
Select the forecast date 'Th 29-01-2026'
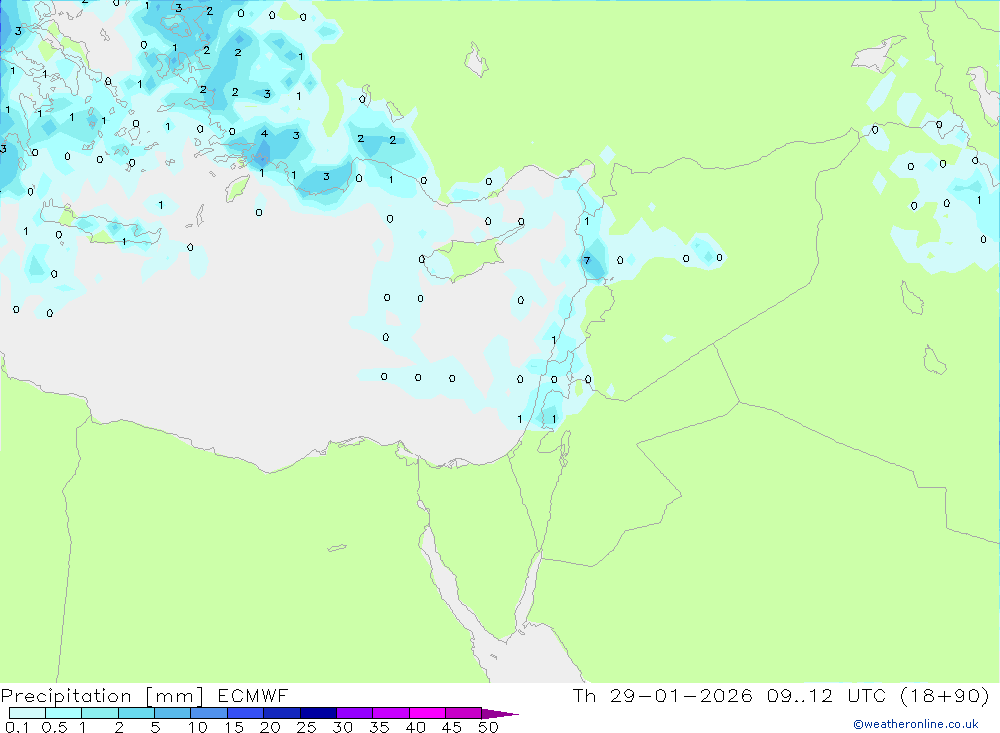click(x=662, y=696)
